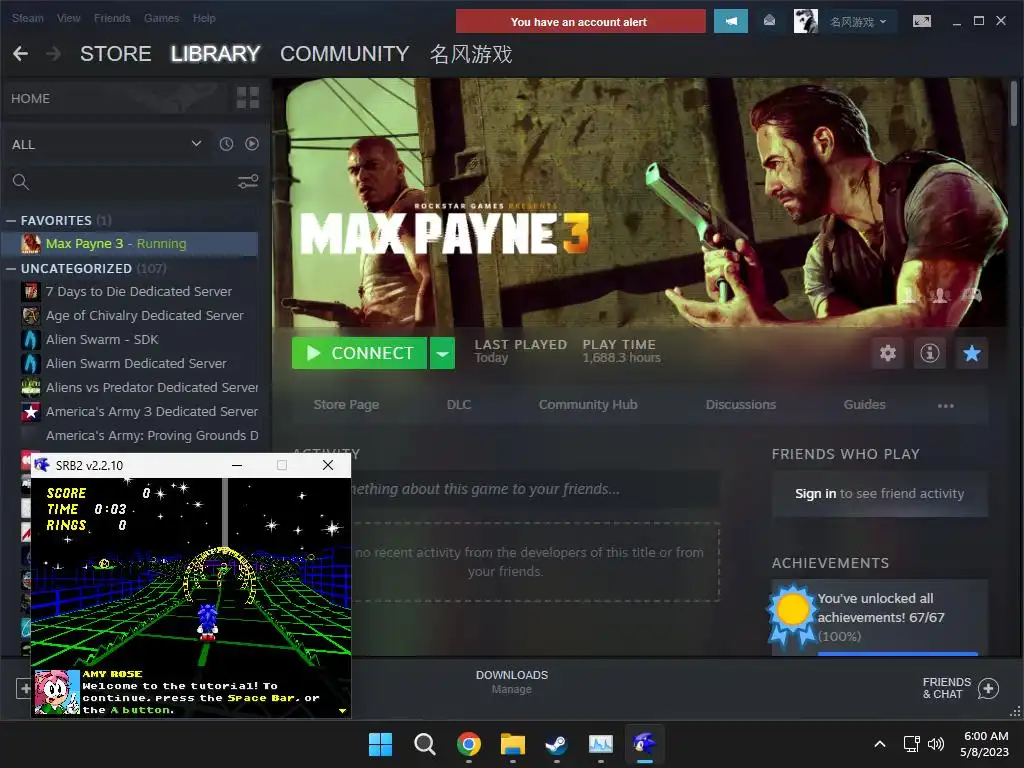This screenshot has width=1024, height=768.
Task: Open advanced filter settings icon
Action: tap(248, 182)
